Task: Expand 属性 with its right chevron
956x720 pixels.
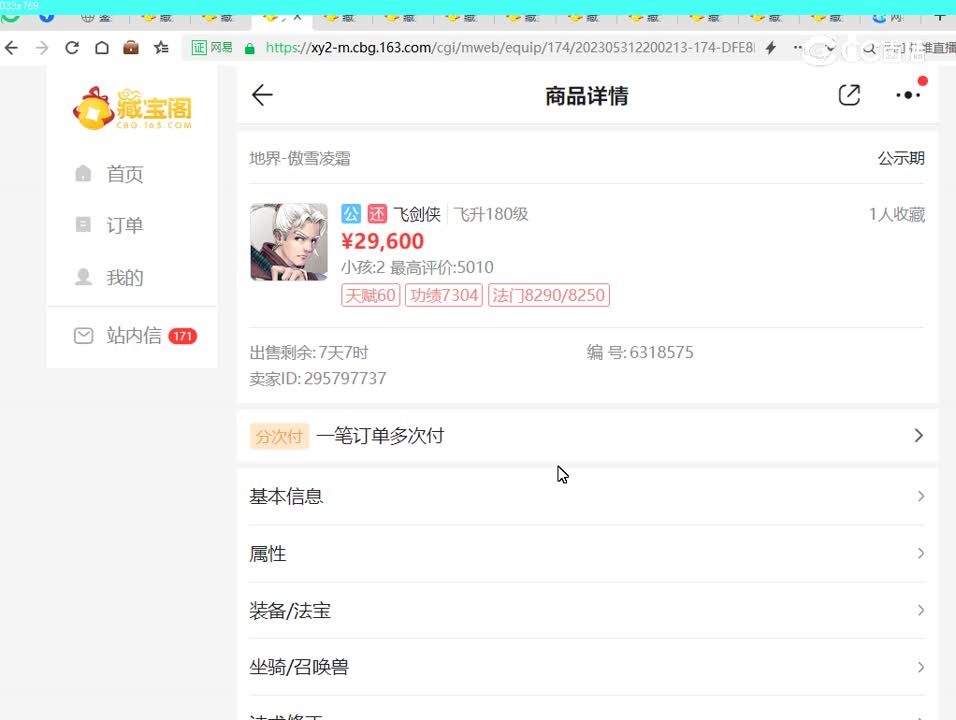Action: click(x=921, y=554)
